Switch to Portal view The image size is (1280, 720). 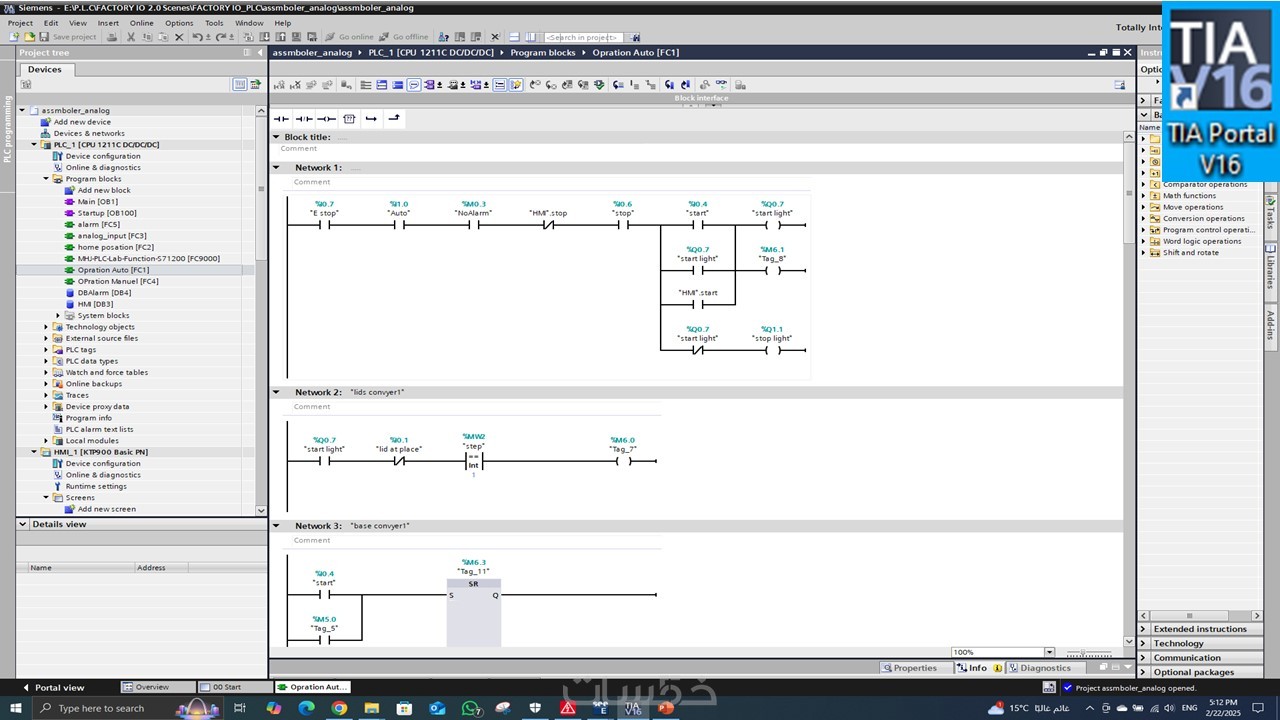click(x=55, y=687)
